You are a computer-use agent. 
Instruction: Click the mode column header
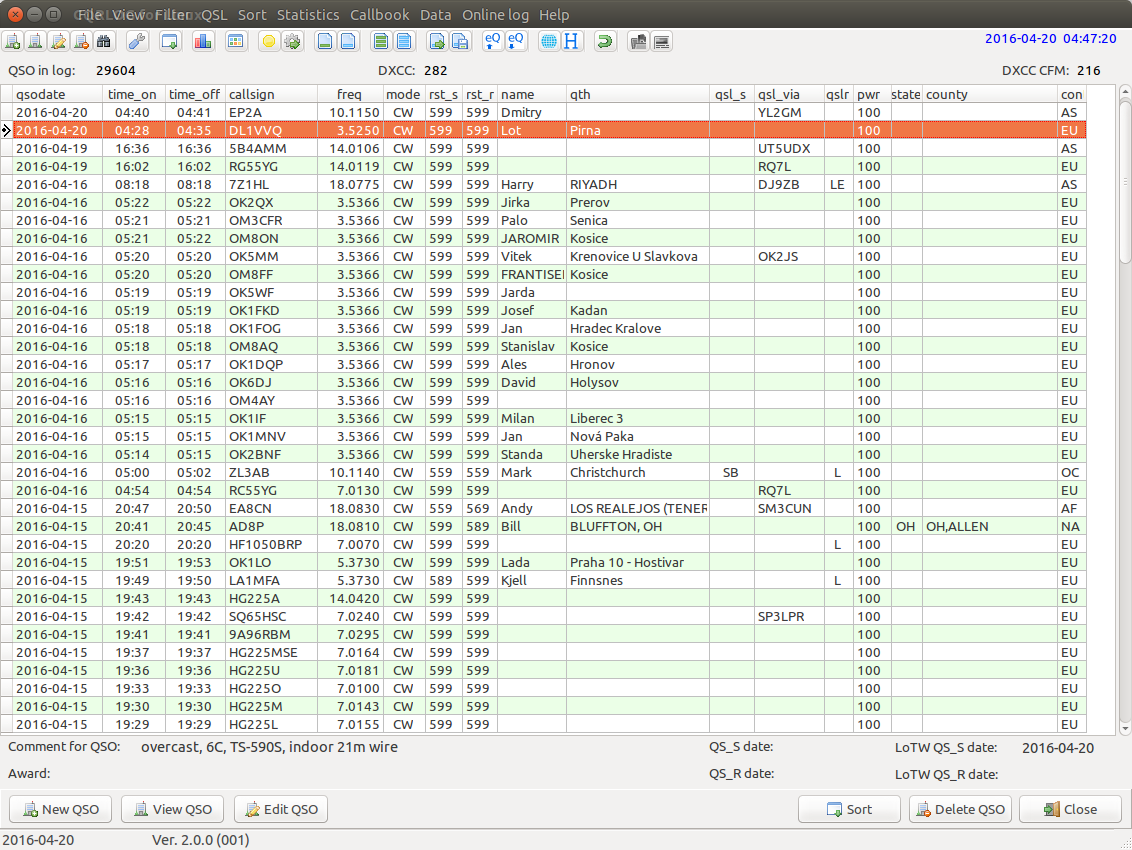[403, 94]
